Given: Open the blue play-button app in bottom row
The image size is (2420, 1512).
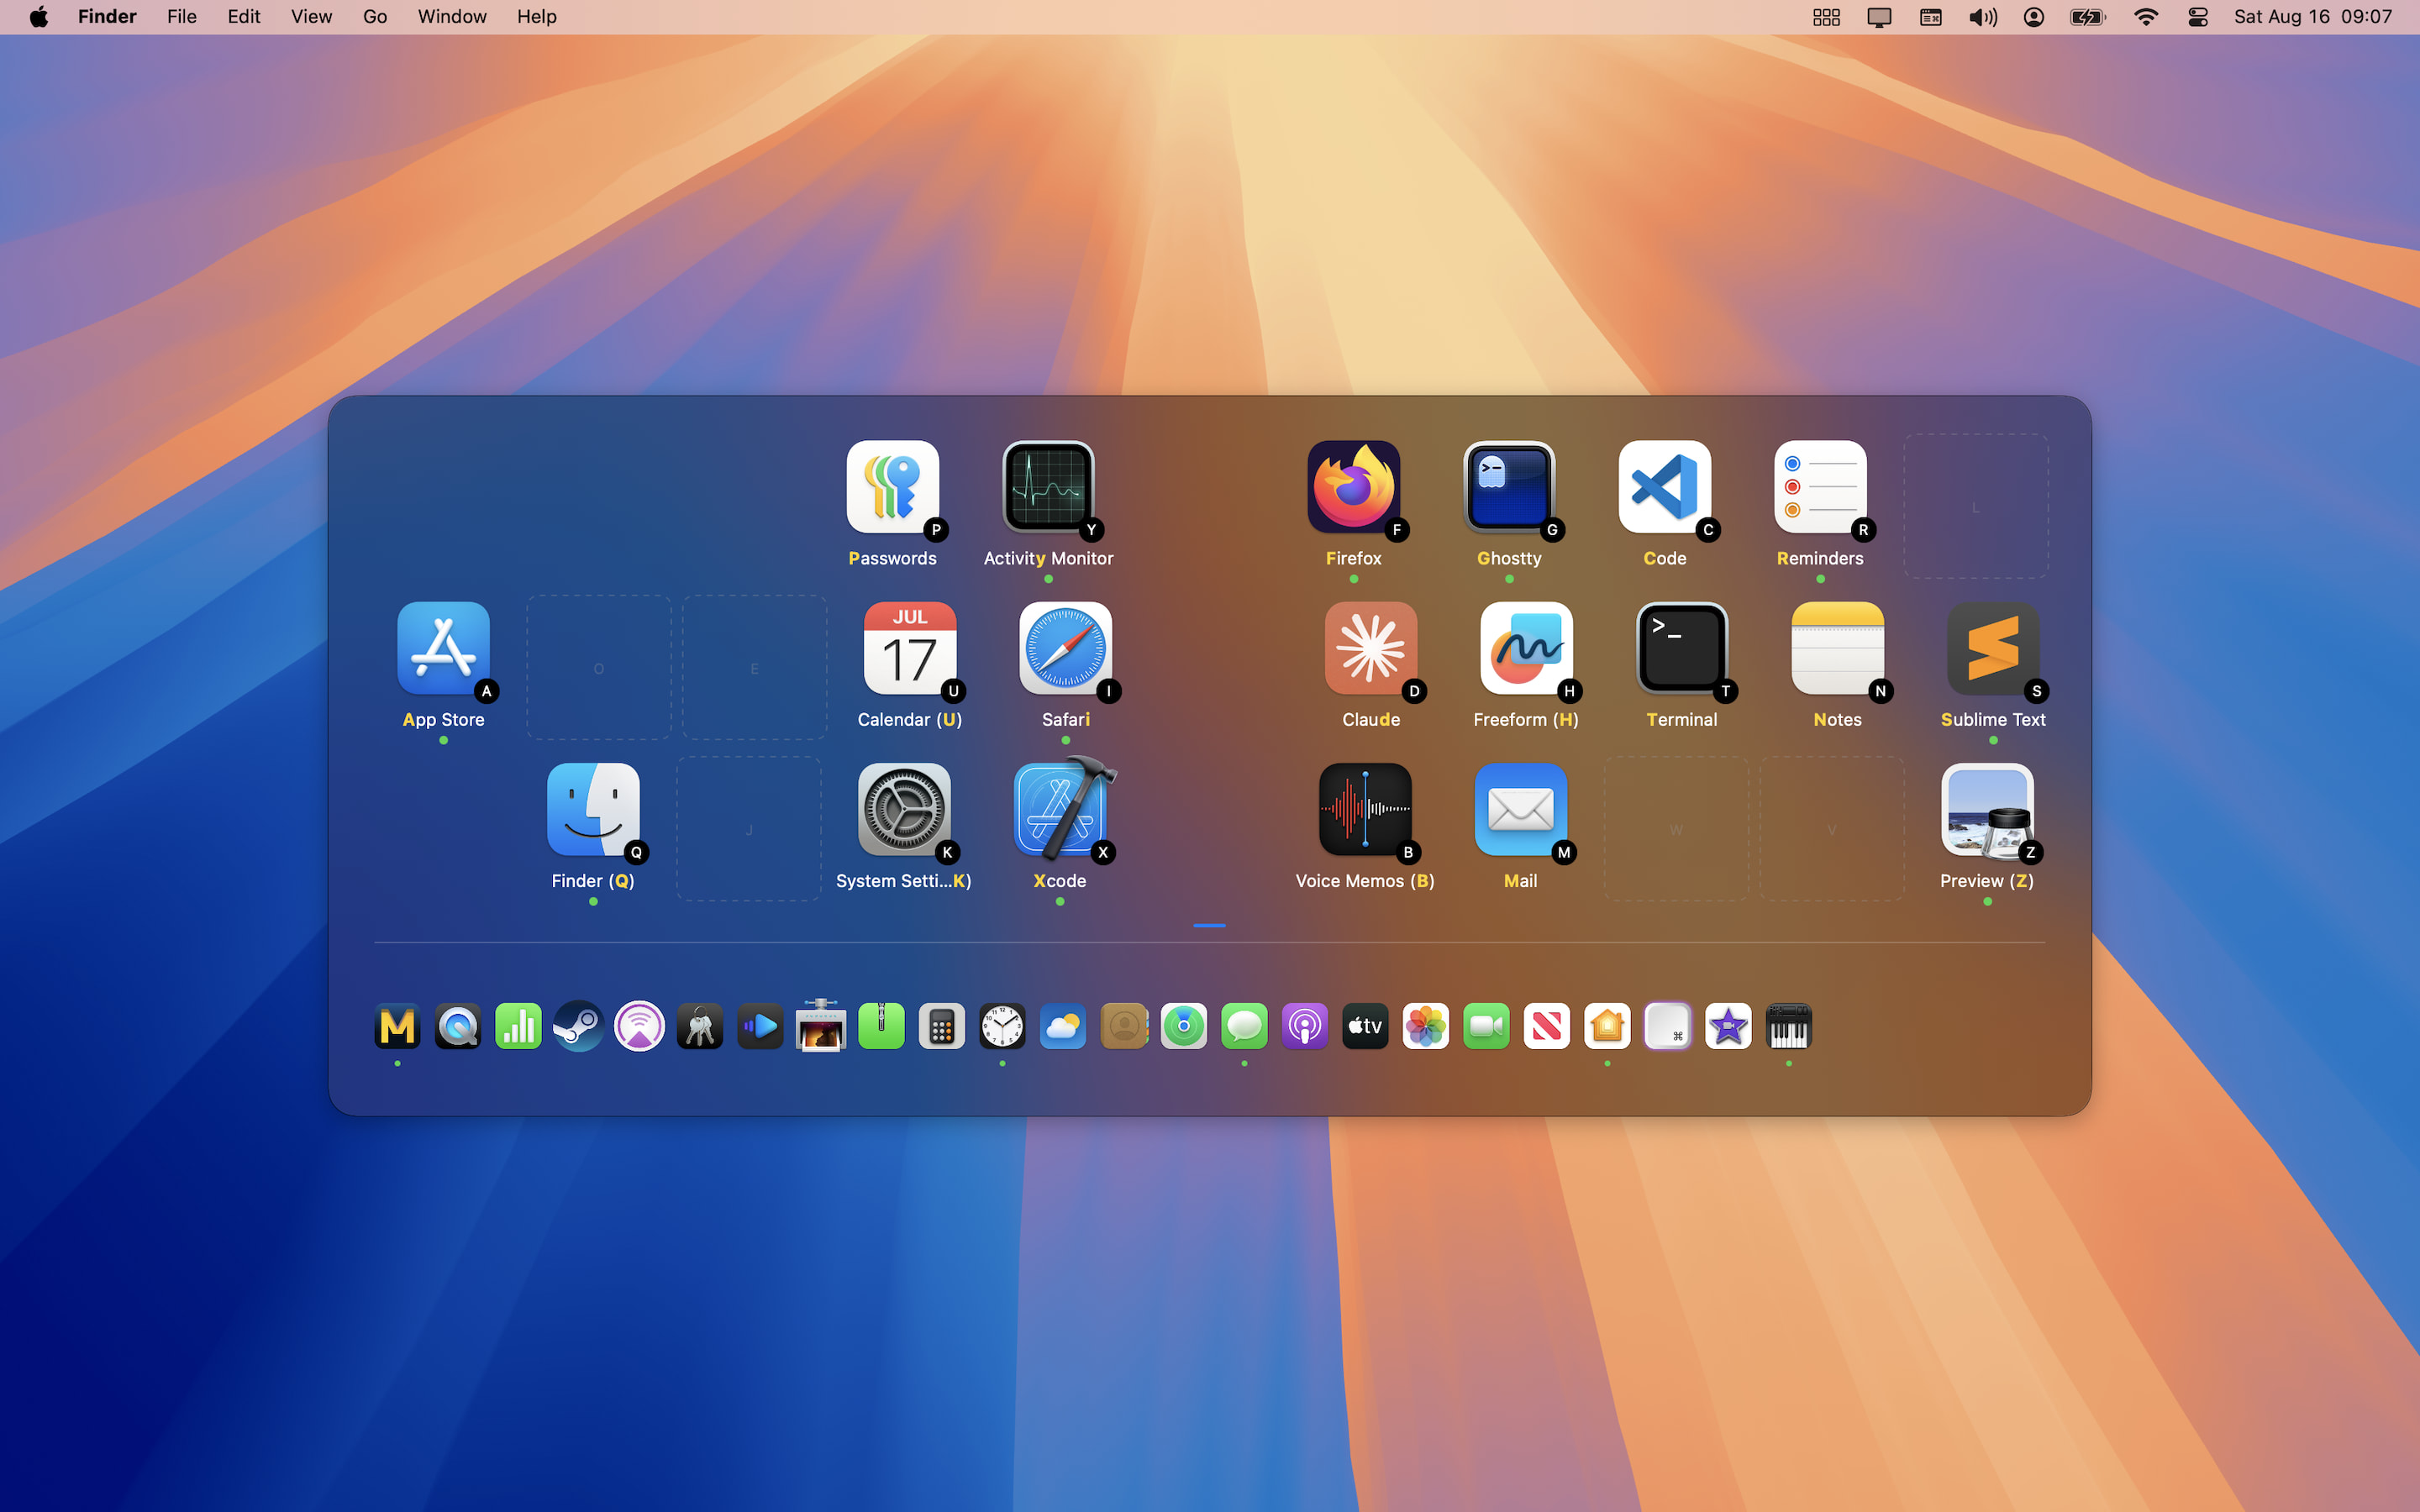Looking at the screenshot, I should (760, 1026).
